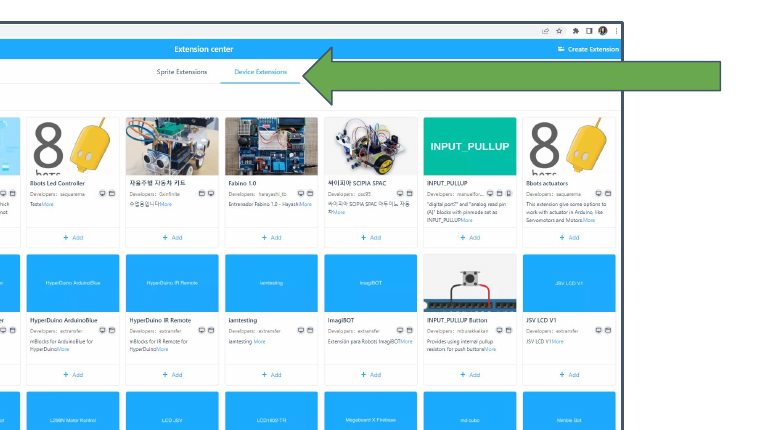This screenshot has width=770, height=430.
Task: Toggle the browser side panel icon
Action: [589, 31]
